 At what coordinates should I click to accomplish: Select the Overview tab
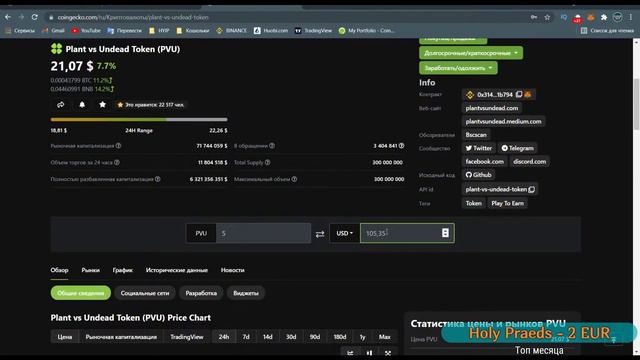[x=59, y=270]
